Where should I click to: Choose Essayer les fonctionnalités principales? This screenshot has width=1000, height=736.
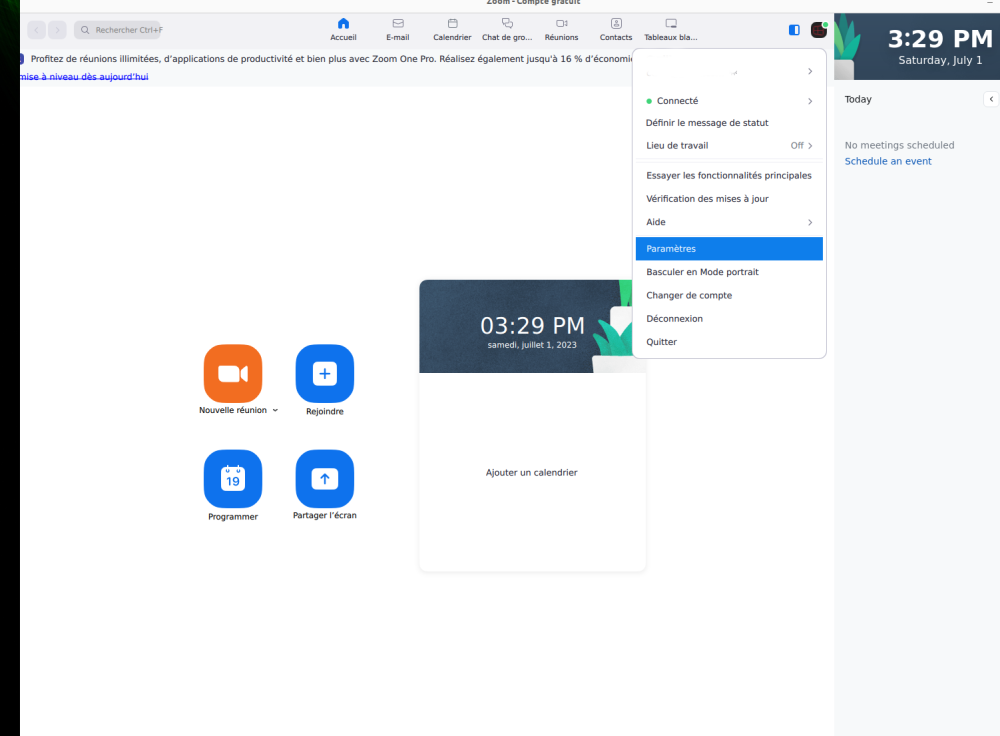(729, 175)
